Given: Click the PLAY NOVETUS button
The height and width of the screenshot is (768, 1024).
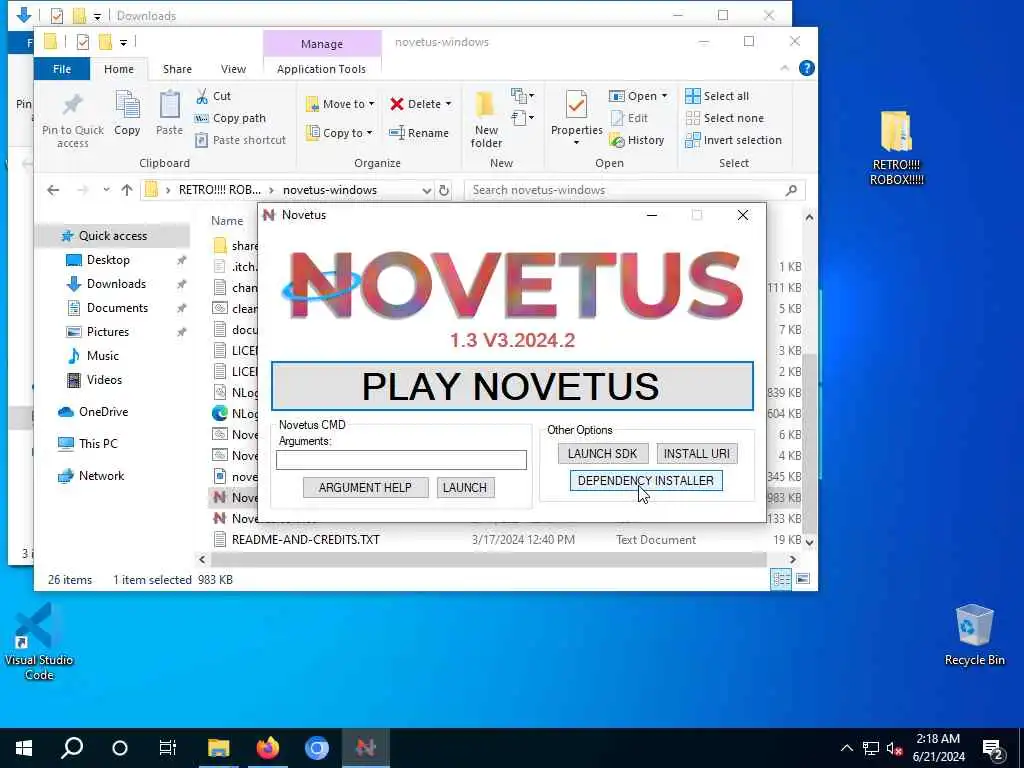Looking at the screenshot, I should (512, 386).
